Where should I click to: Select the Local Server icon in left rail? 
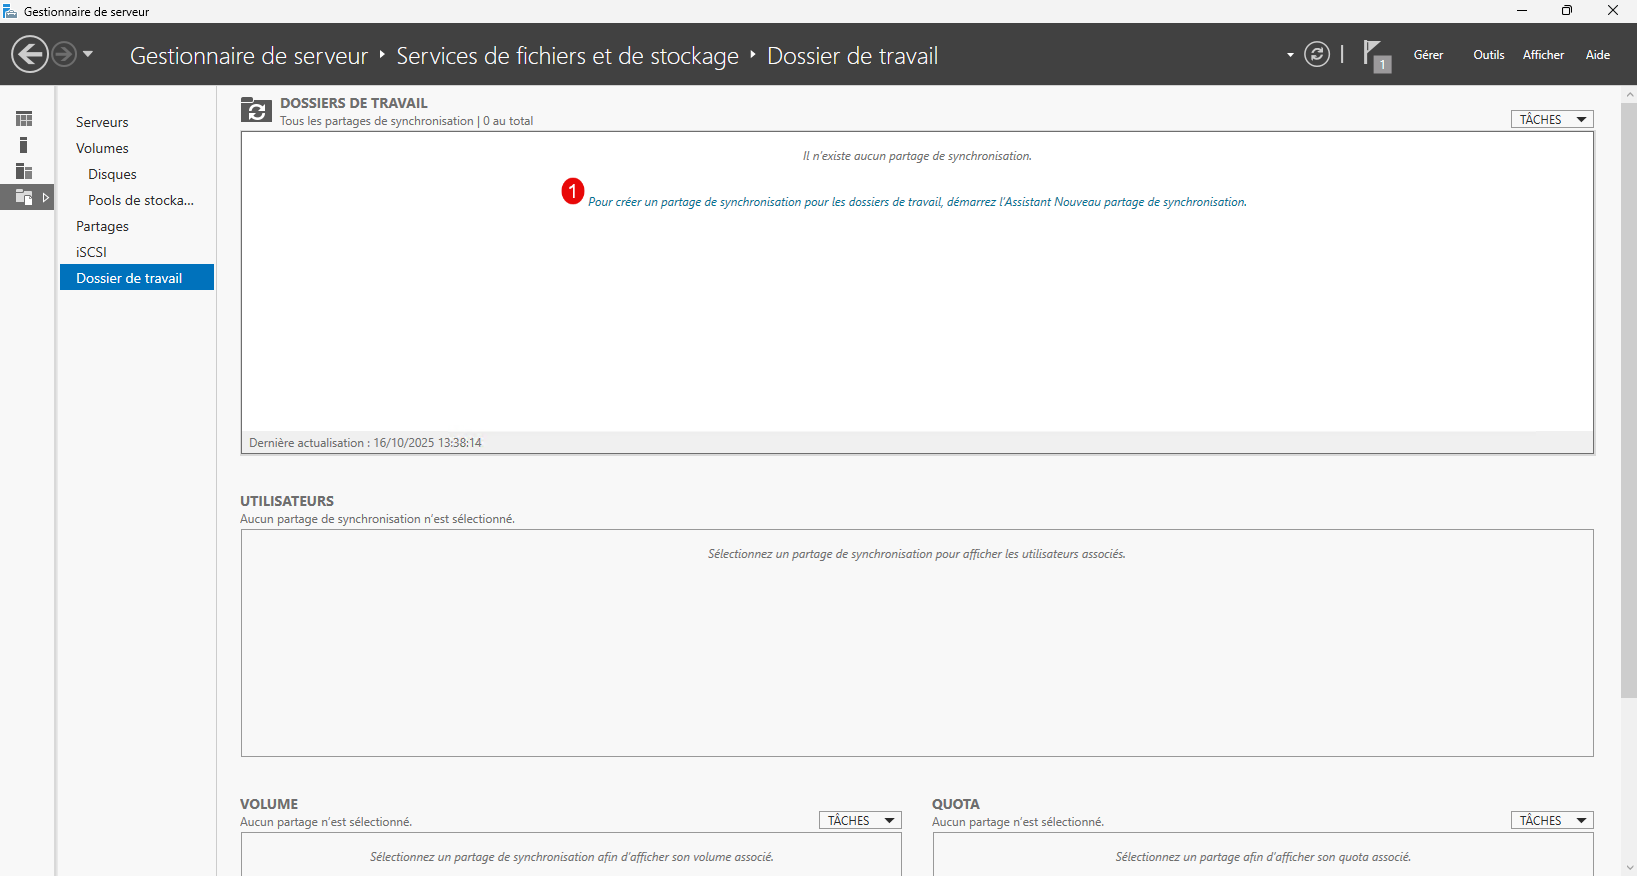click(x=24, y=145)
